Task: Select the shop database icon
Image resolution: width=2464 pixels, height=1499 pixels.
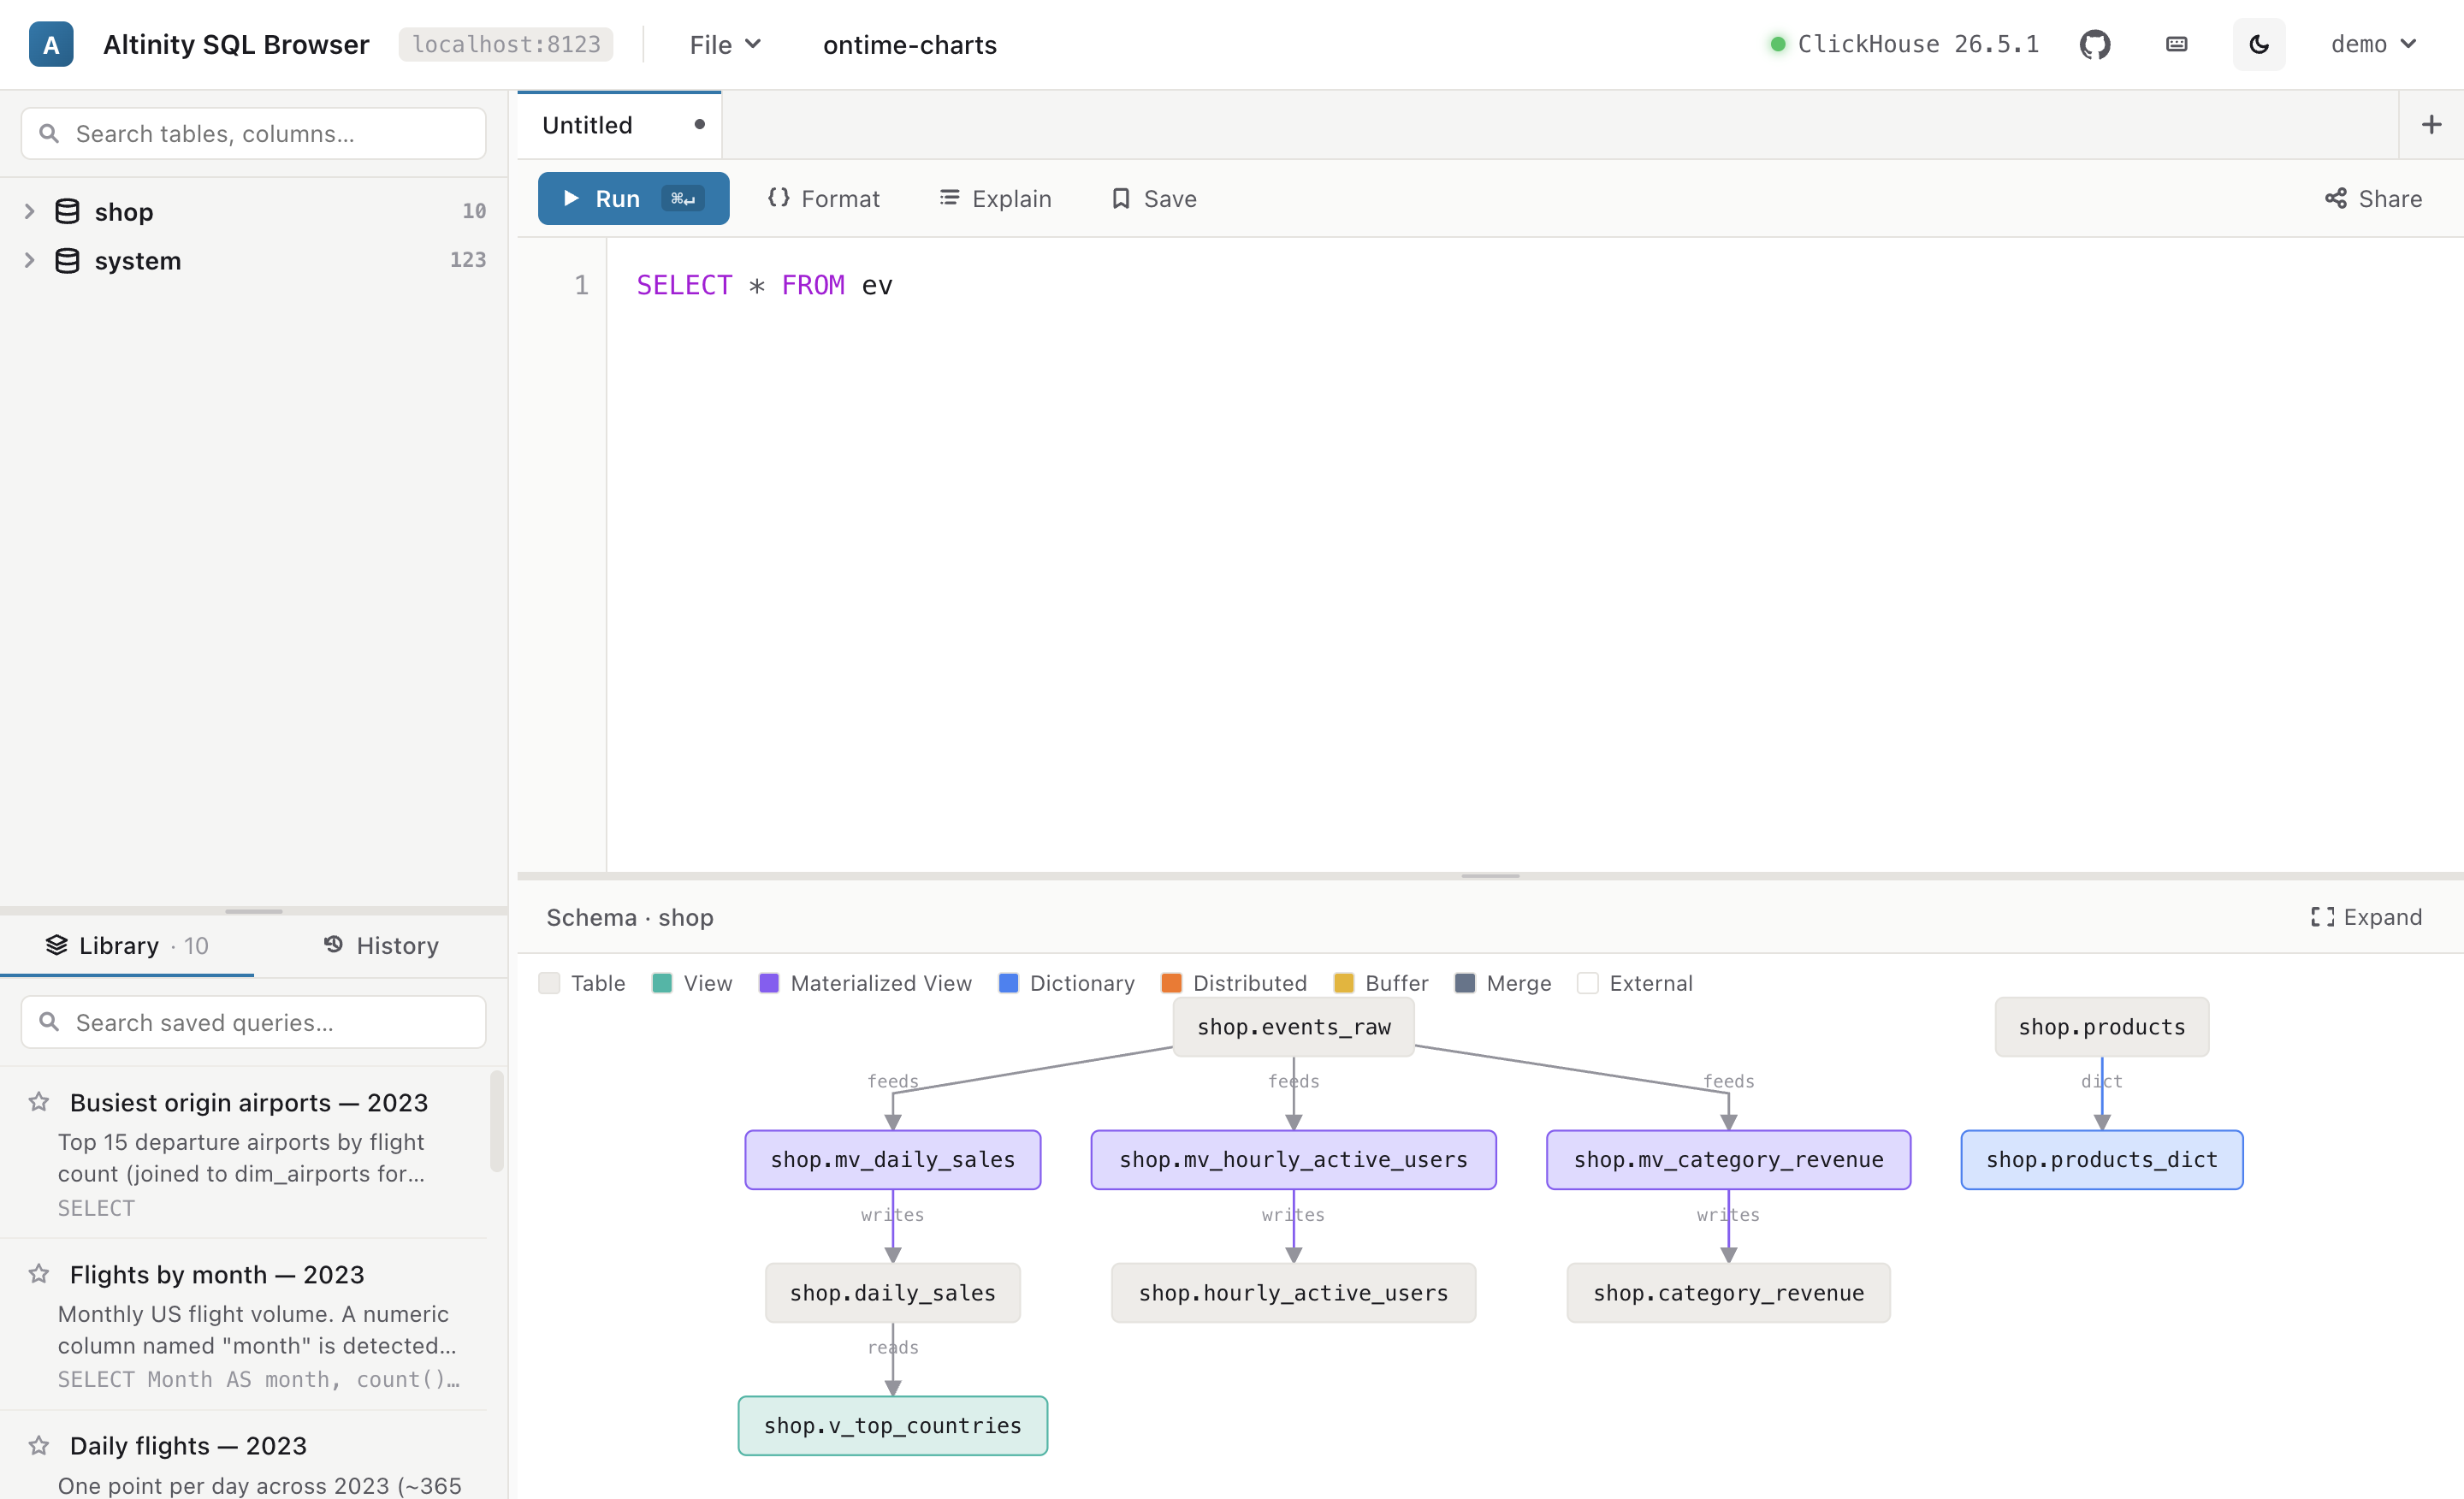Action: tap(67, 211)
